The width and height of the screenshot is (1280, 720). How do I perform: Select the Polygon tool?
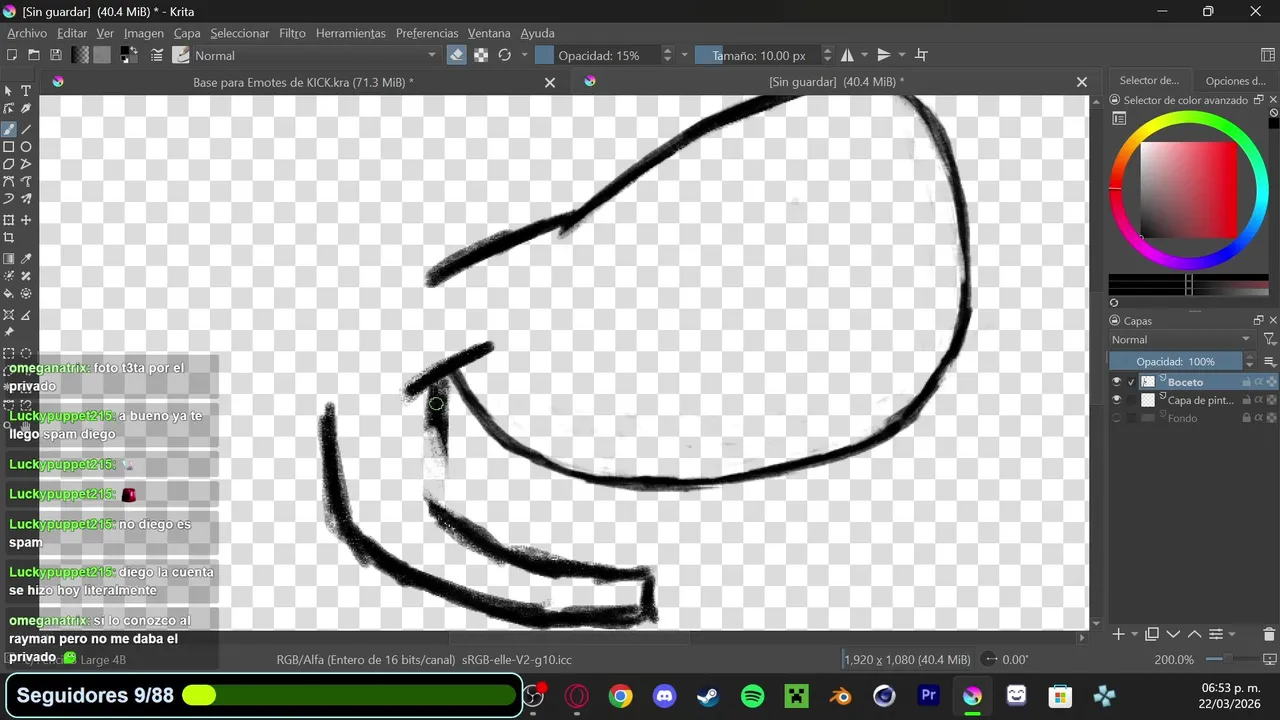(x=9, y=164)
